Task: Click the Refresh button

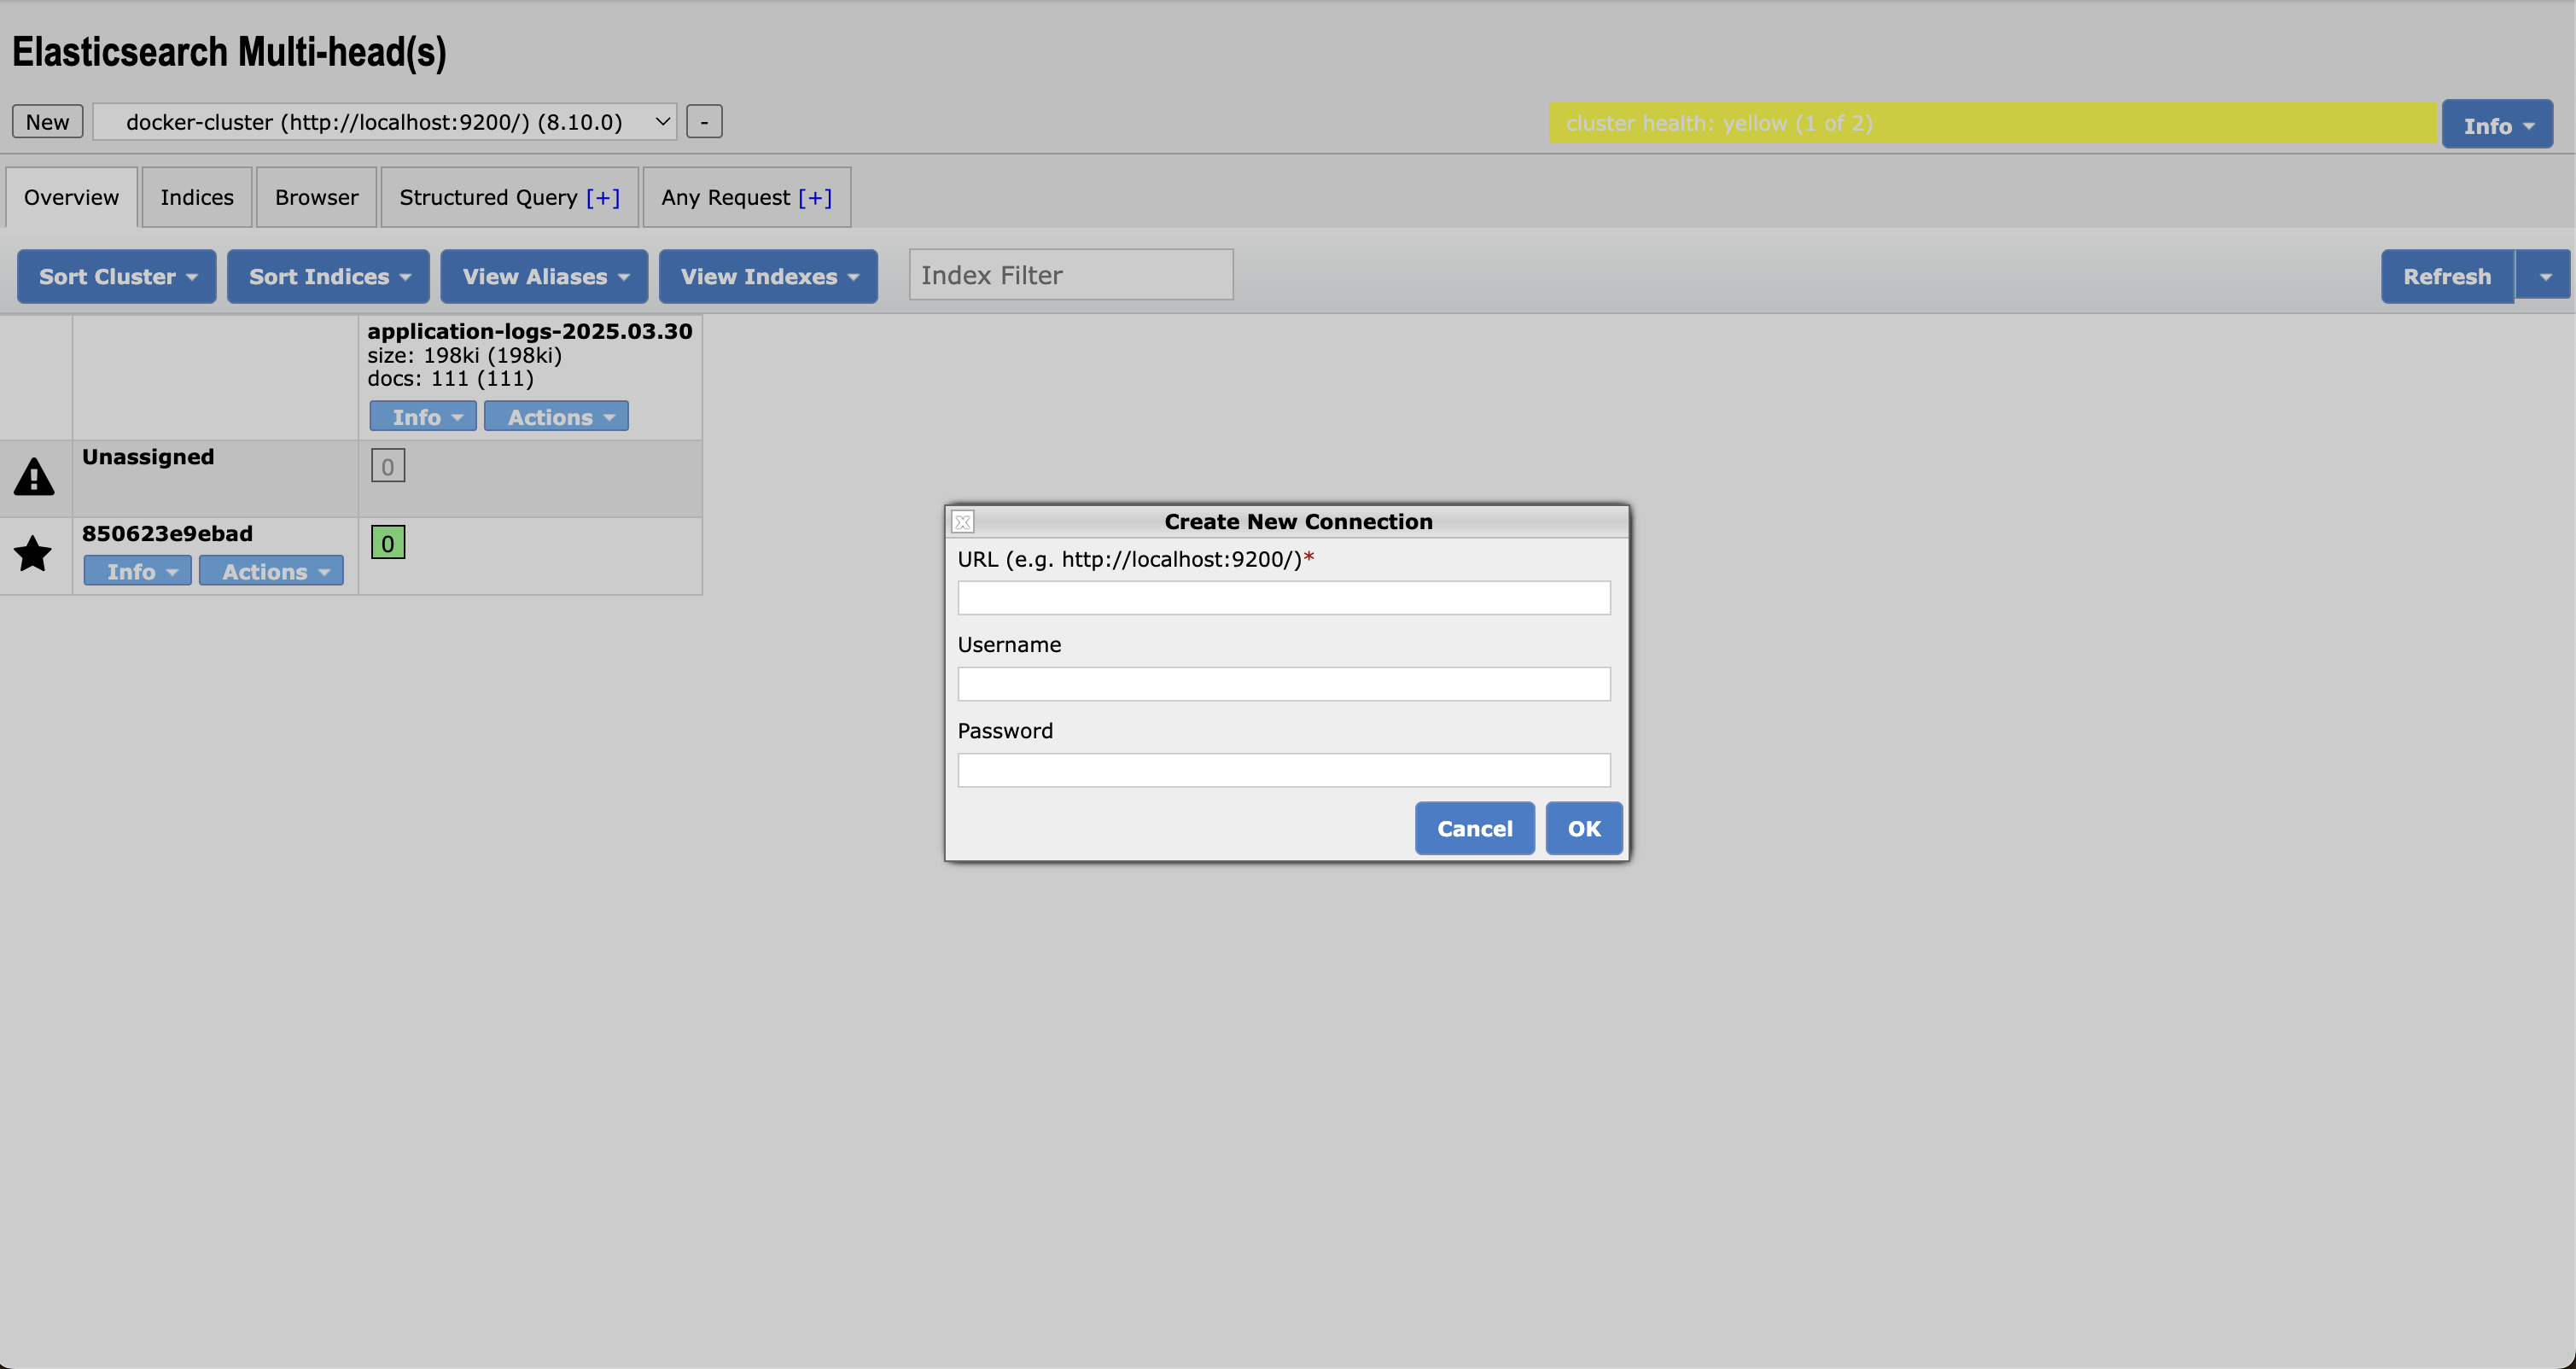Action: click(x=2447, y=277)
